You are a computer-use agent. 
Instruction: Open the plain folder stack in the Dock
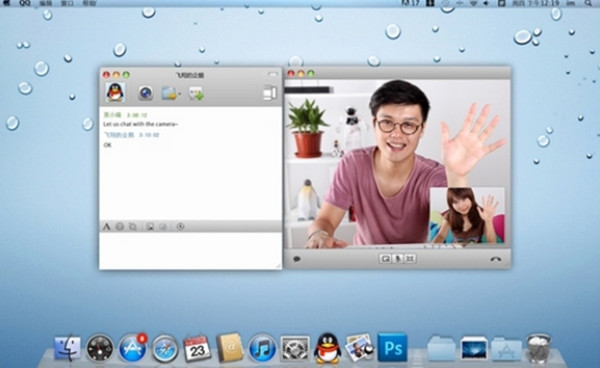(441, 348)
